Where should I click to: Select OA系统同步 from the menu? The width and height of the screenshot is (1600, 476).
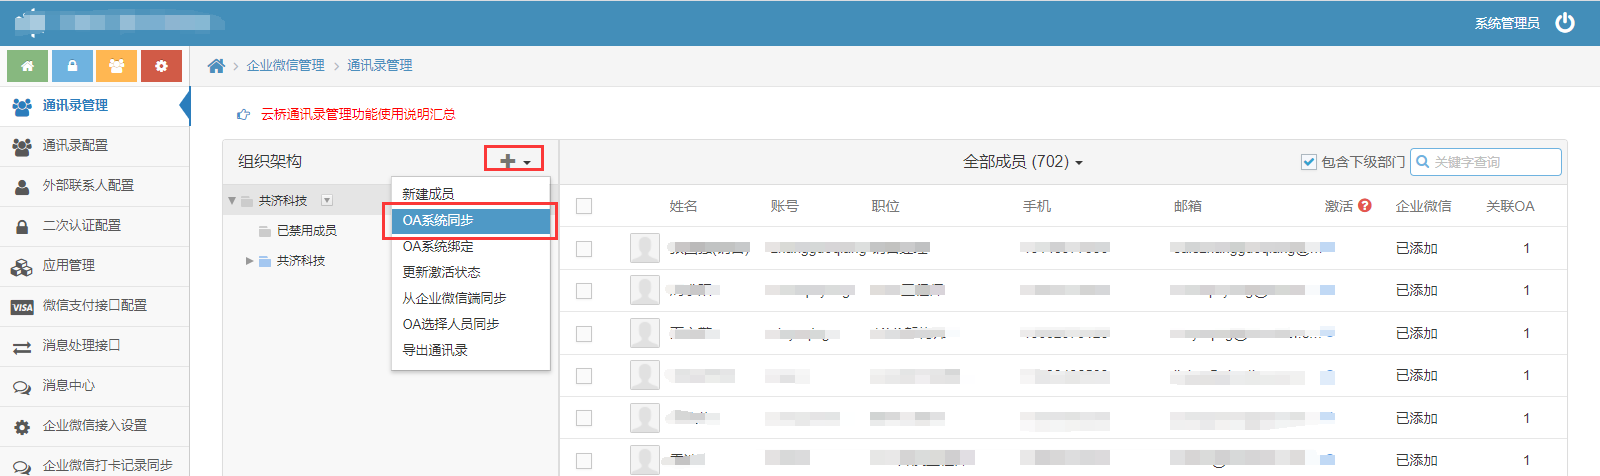pos(468,220)
